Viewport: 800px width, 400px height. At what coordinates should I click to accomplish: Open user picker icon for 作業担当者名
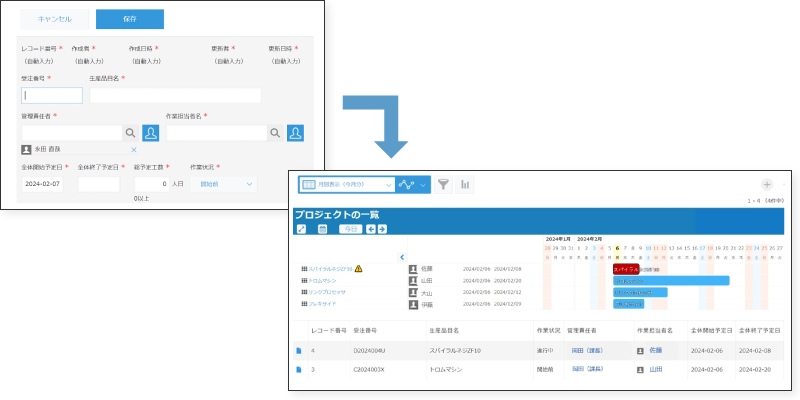click(295, 133)
